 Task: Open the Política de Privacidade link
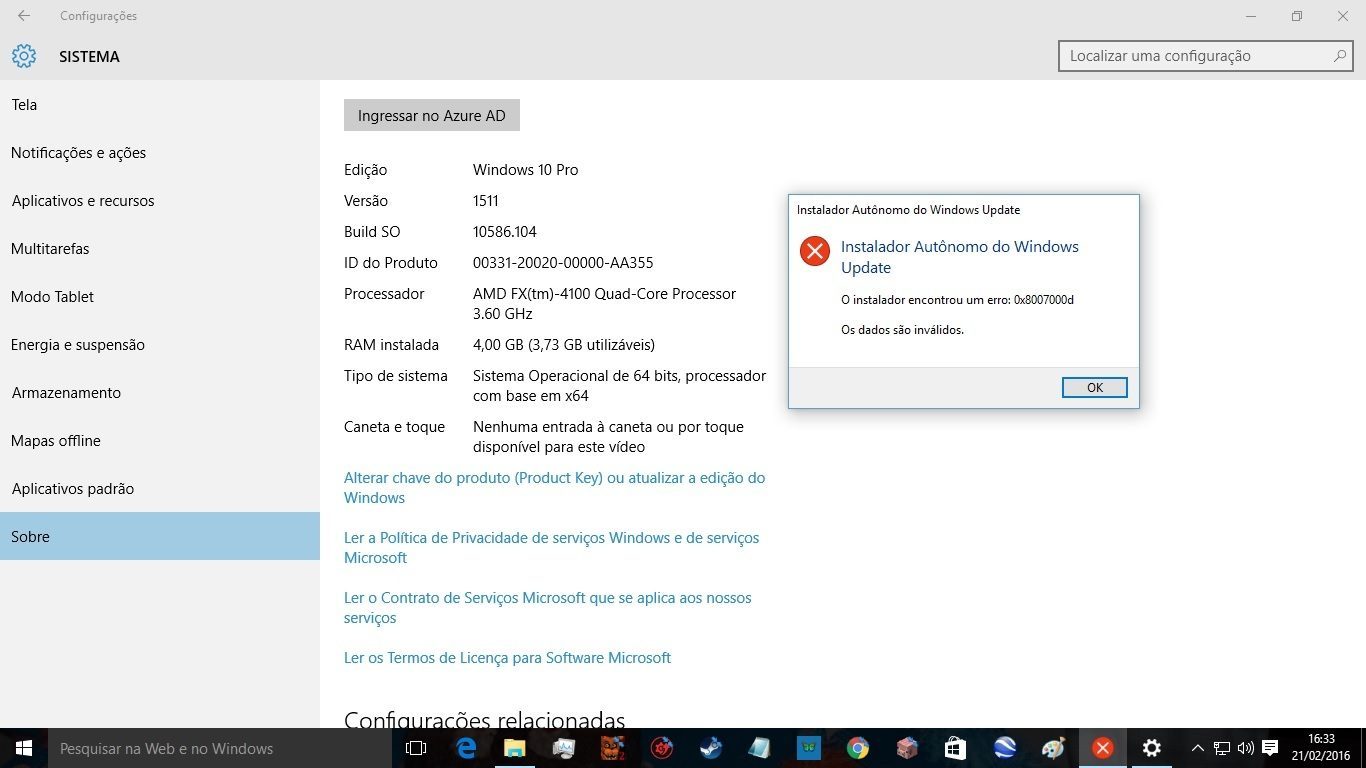551,548
